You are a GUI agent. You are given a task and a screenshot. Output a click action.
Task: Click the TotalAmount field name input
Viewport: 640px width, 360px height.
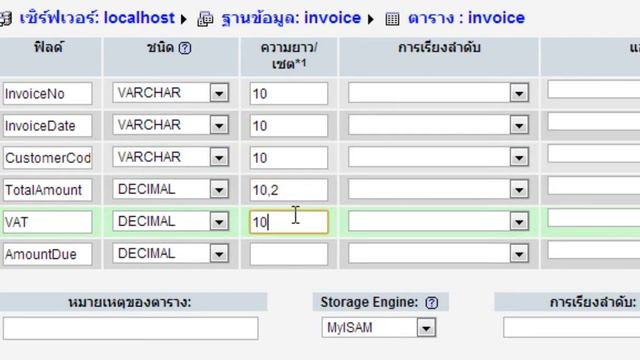coord(48,190)
